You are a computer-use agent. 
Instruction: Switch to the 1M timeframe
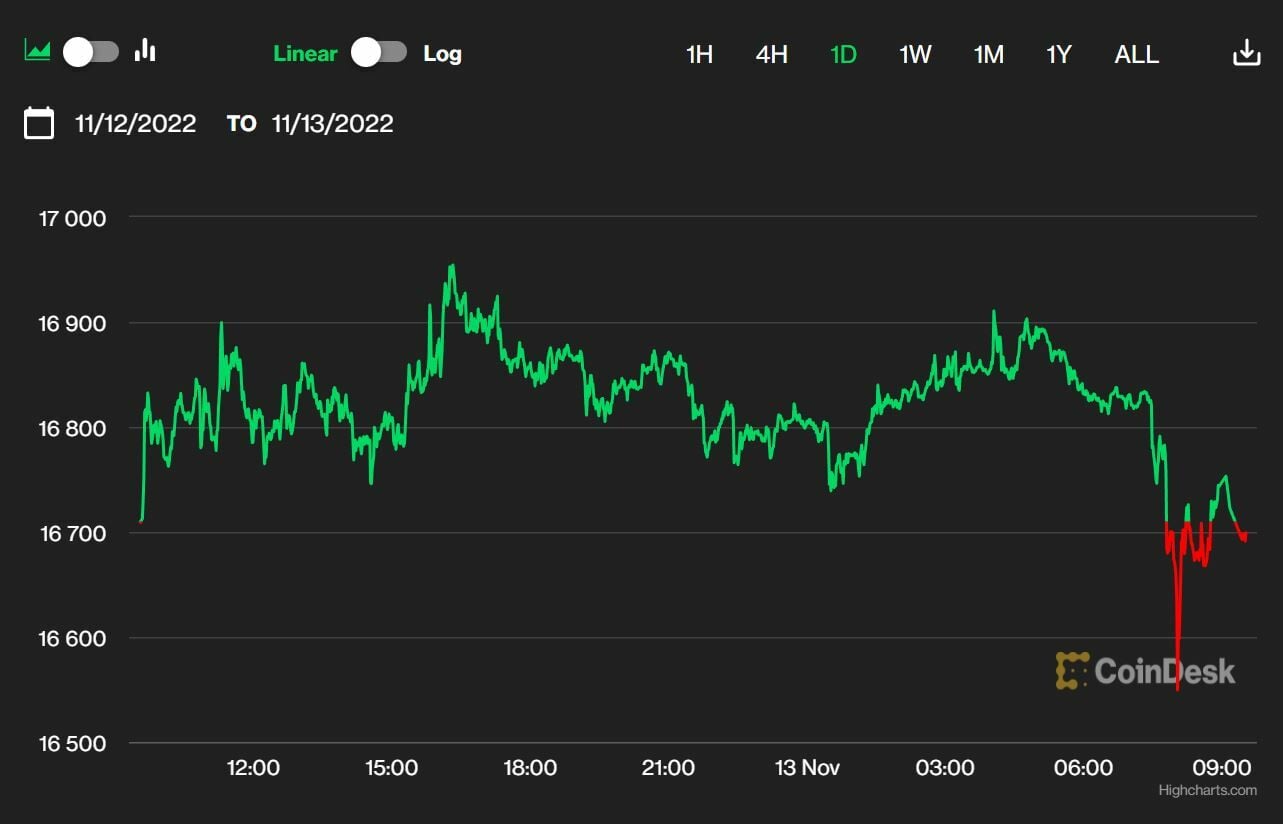988,54
